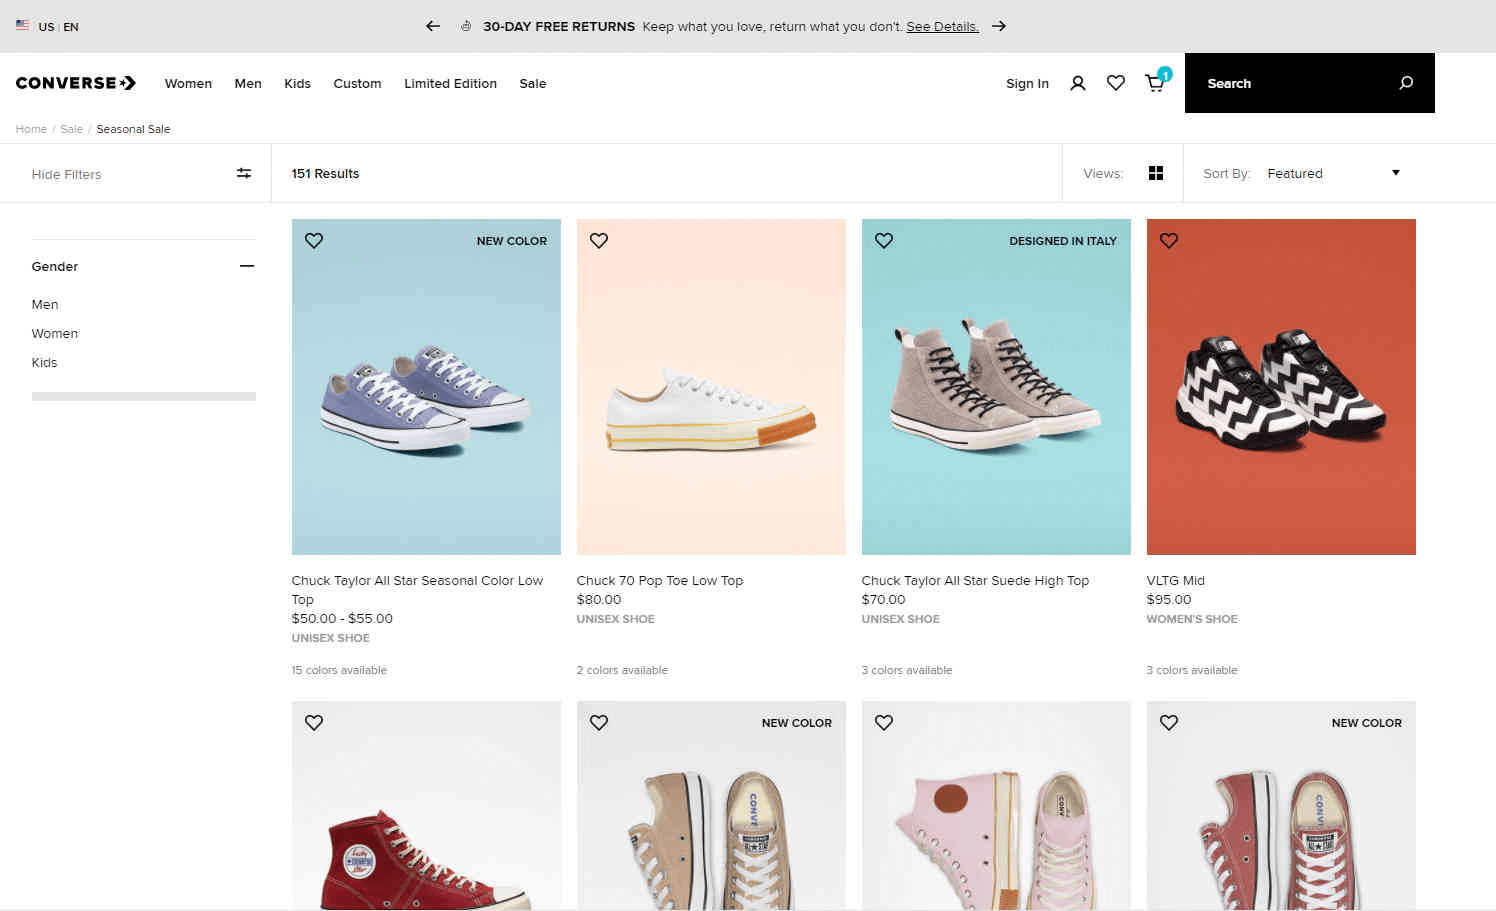Click the '$95.00' price text
Viewport: 1496px width, 911px height.
pos(1169,599)
